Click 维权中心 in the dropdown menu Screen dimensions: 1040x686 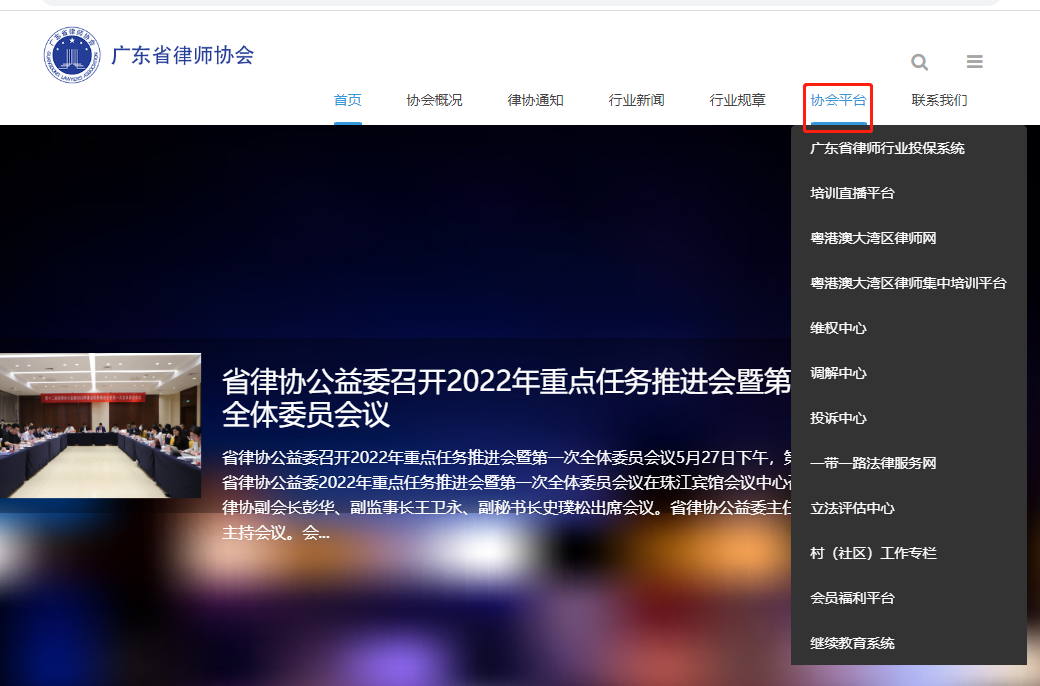(838, 328)
